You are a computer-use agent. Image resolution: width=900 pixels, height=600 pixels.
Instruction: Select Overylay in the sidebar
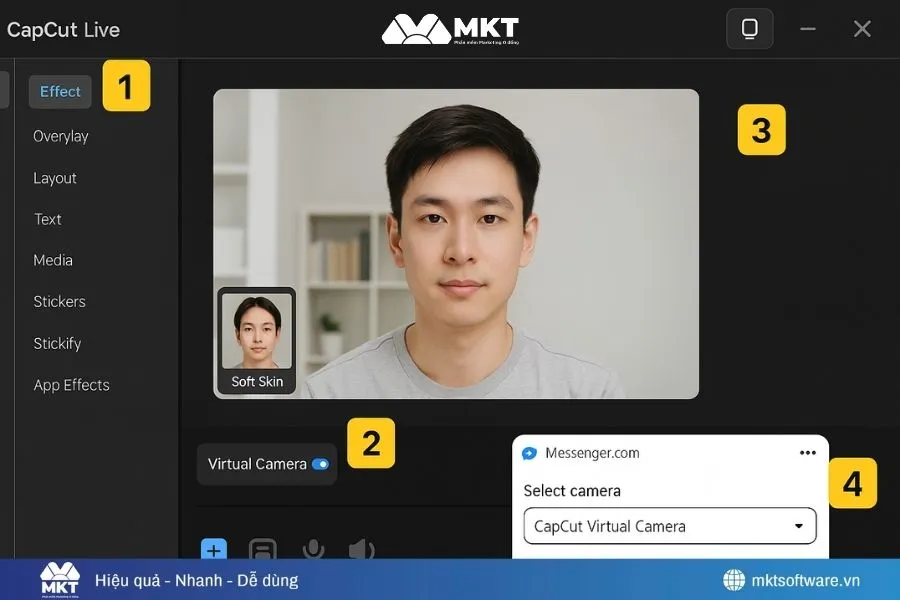(60, 136)
